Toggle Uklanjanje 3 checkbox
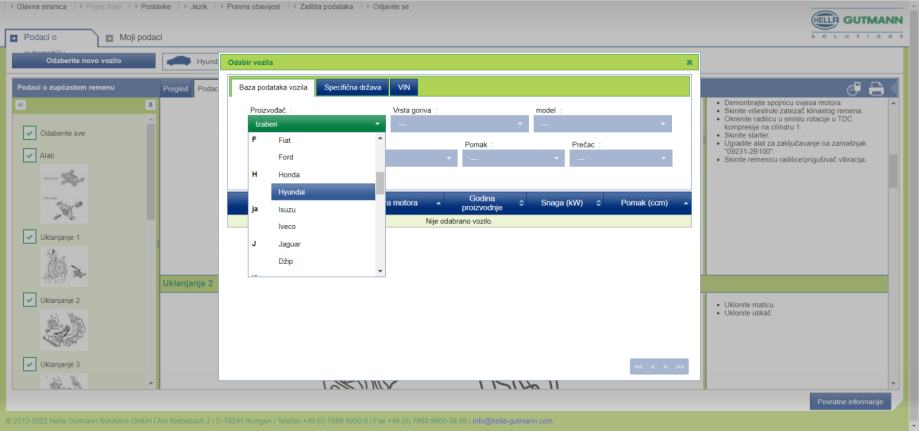Viewport: 919px width, 431px height. (29, 364)
